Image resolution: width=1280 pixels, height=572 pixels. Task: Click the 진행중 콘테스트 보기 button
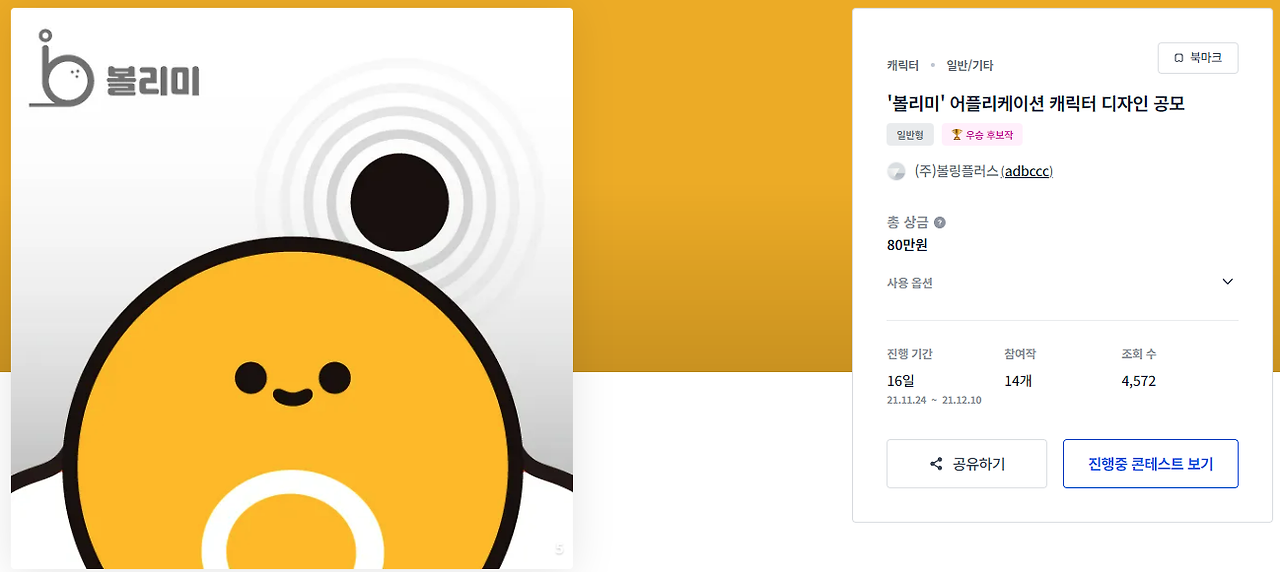[x=1151, y=464]
